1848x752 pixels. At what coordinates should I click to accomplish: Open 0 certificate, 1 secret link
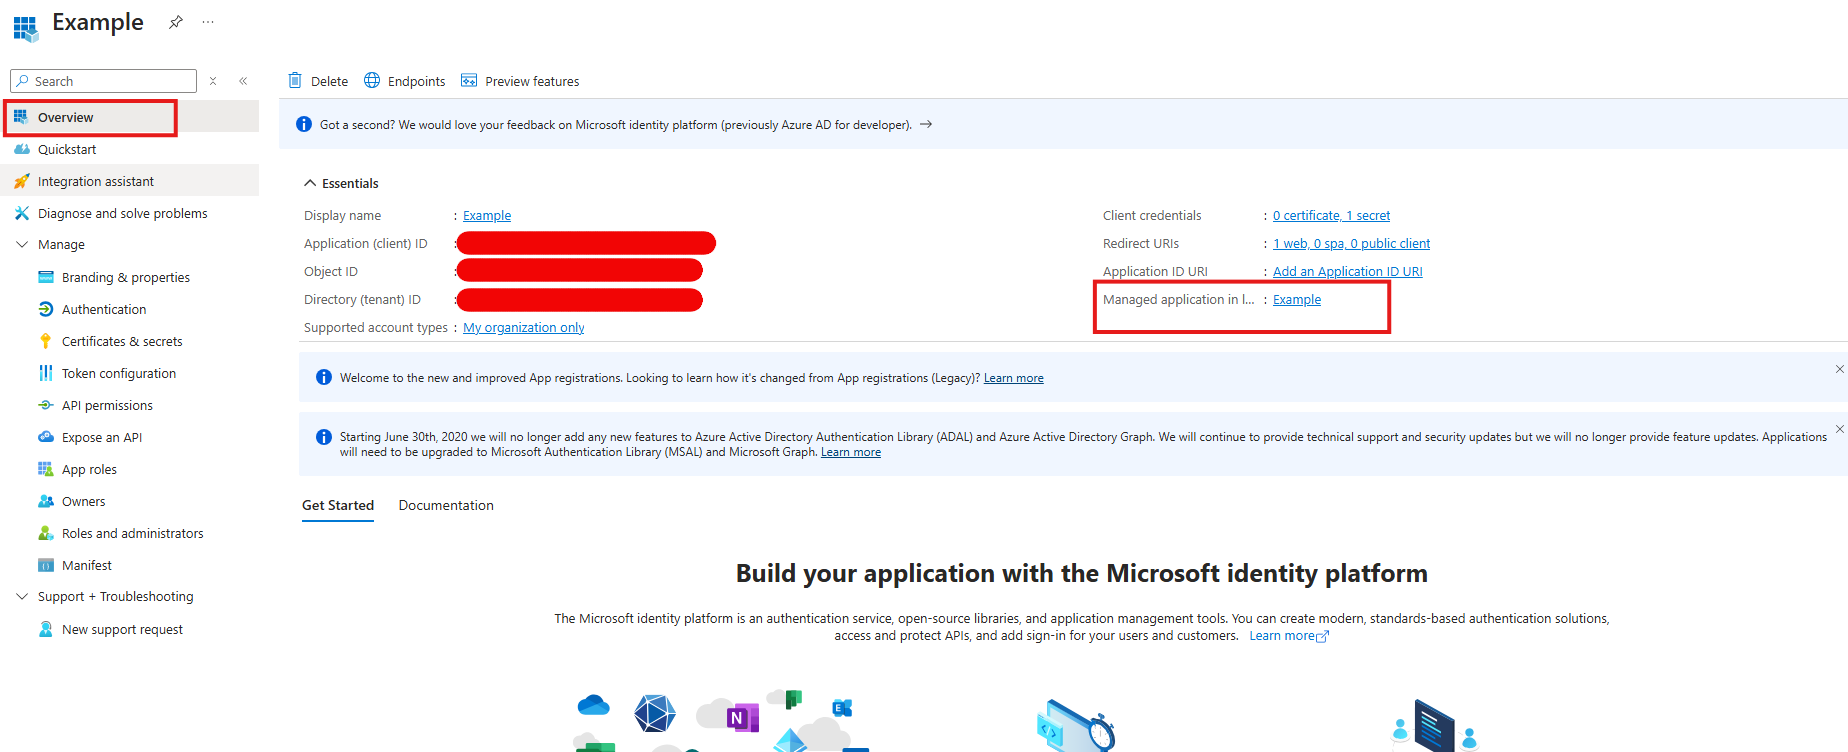pos(1331,215)
